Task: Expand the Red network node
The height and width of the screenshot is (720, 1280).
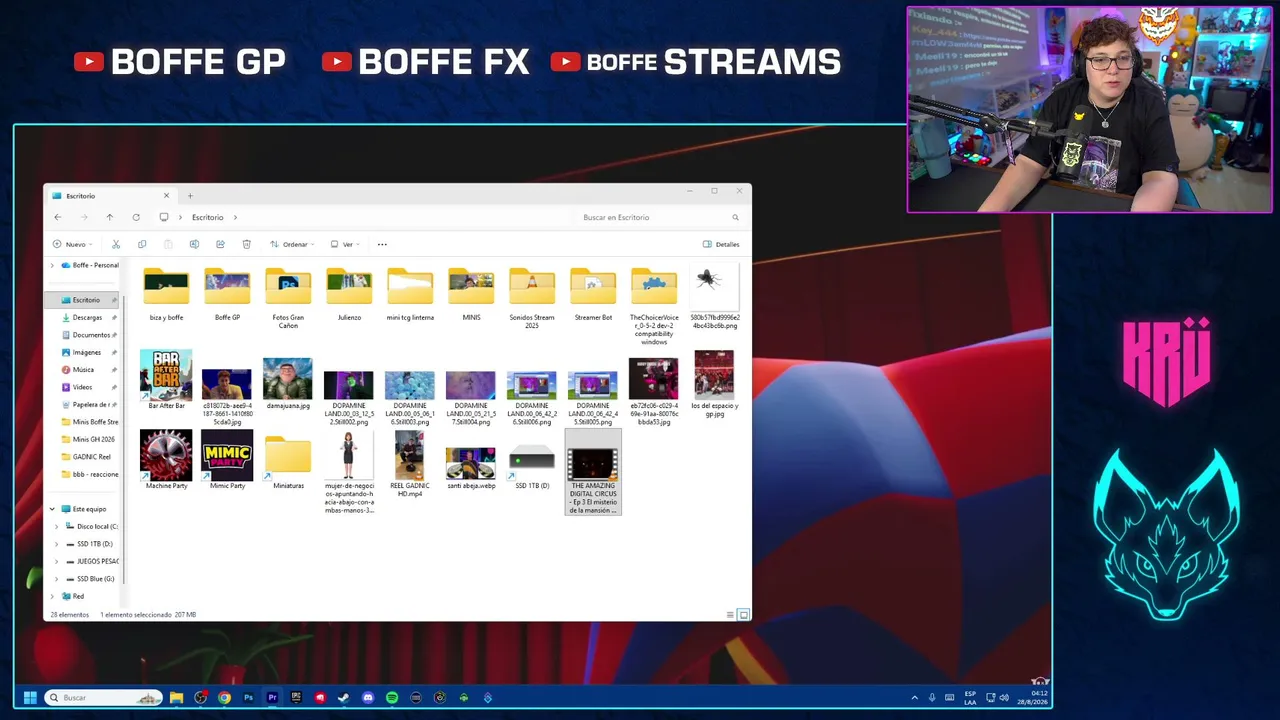Action: 52,596
